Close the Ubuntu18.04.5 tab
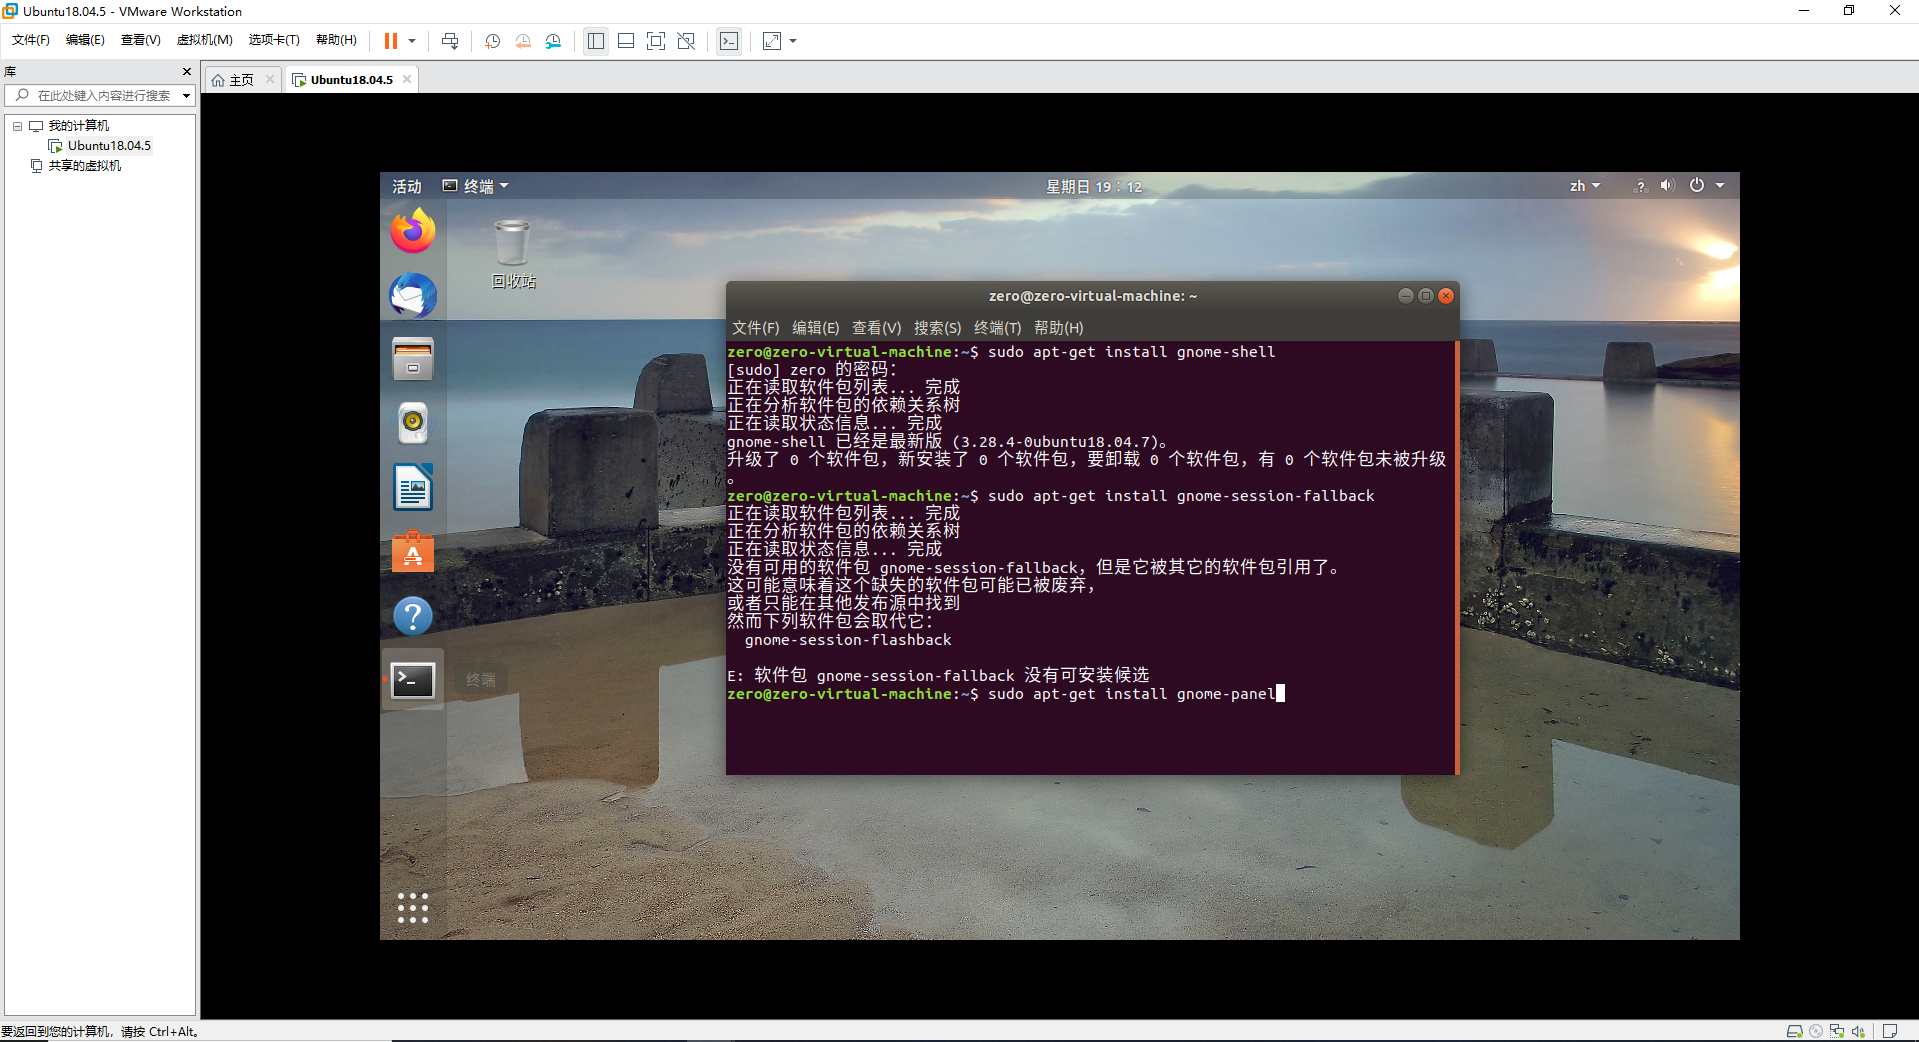Screen dimensions: 1919x1042 pyautogui.click(x=407, y=80)
